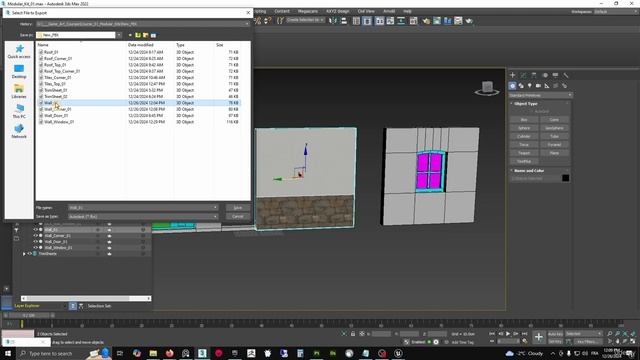
Task: Switch to the Modify panel icon
Action: coord(523,75)
